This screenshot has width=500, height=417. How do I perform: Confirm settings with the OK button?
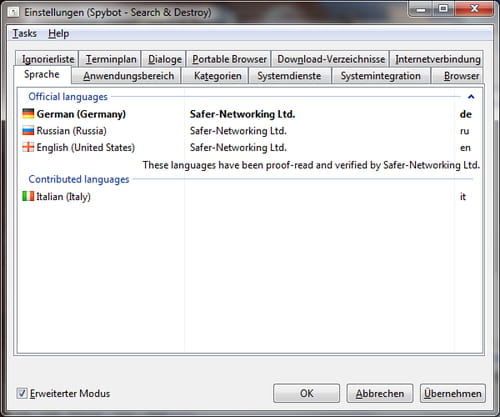(306, 393)
